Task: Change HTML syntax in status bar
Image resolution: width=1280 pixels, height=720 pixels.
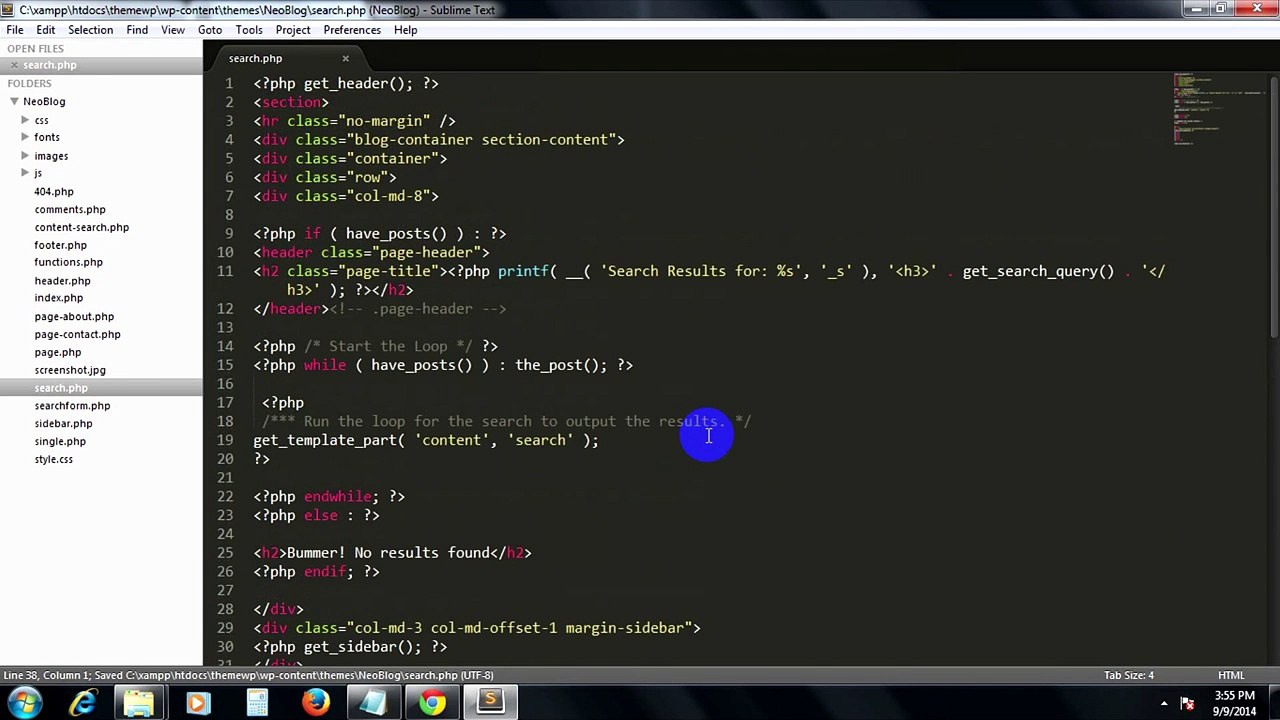Action: click(x=1231, y=675)
